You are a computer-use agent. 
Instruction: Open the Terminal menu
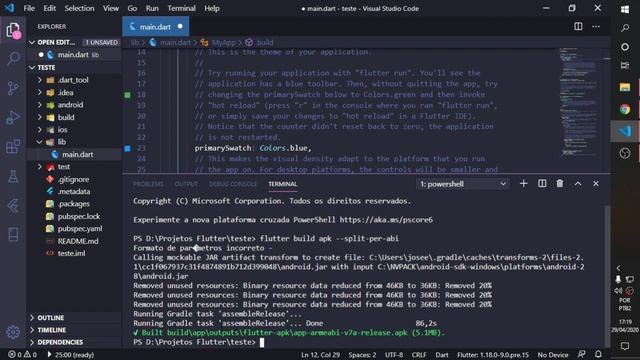[x=181, y=8]
